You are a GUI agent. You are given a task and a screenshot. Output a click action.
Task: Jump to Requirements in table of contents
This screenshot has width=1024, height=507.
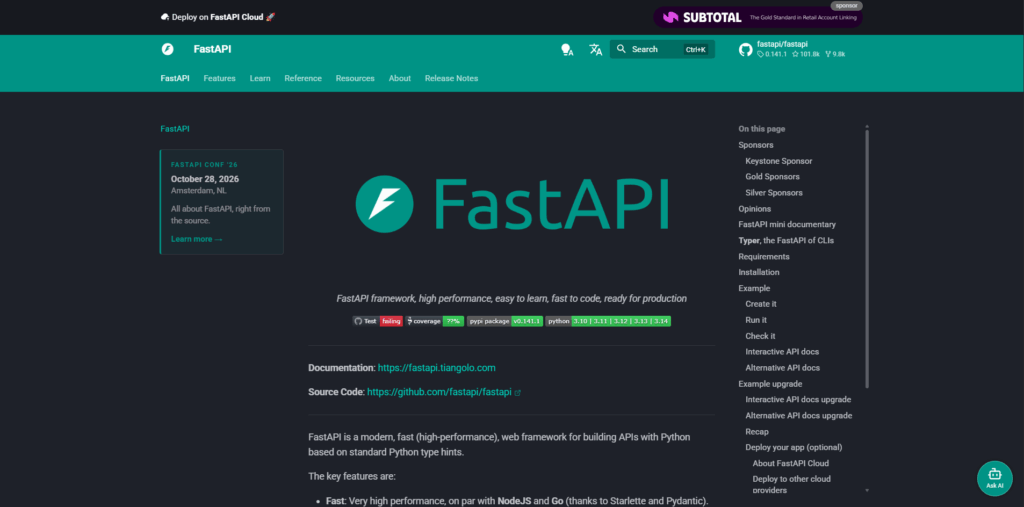(x=764, y=257)
